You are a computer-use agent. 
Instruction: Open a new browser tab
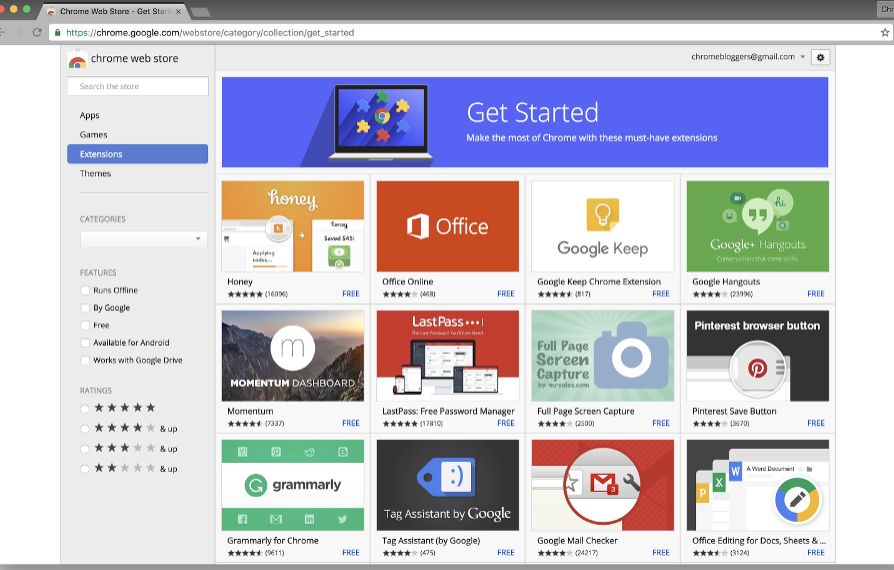[x=200, y=12]
